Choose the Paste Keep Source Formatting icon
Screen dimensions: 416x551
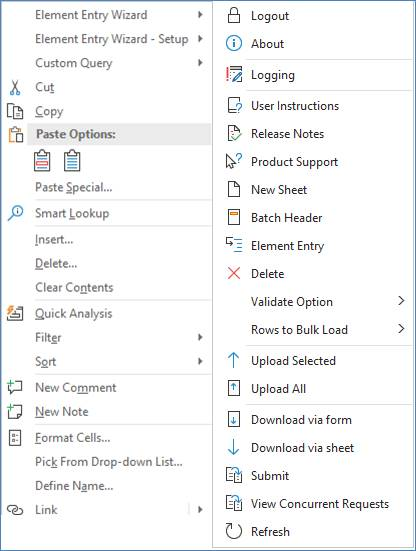42,161
